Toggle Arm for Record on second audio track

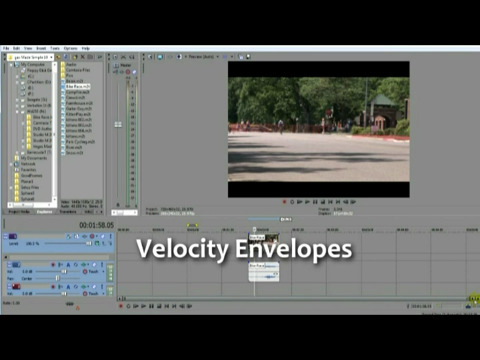click(53, 287)
